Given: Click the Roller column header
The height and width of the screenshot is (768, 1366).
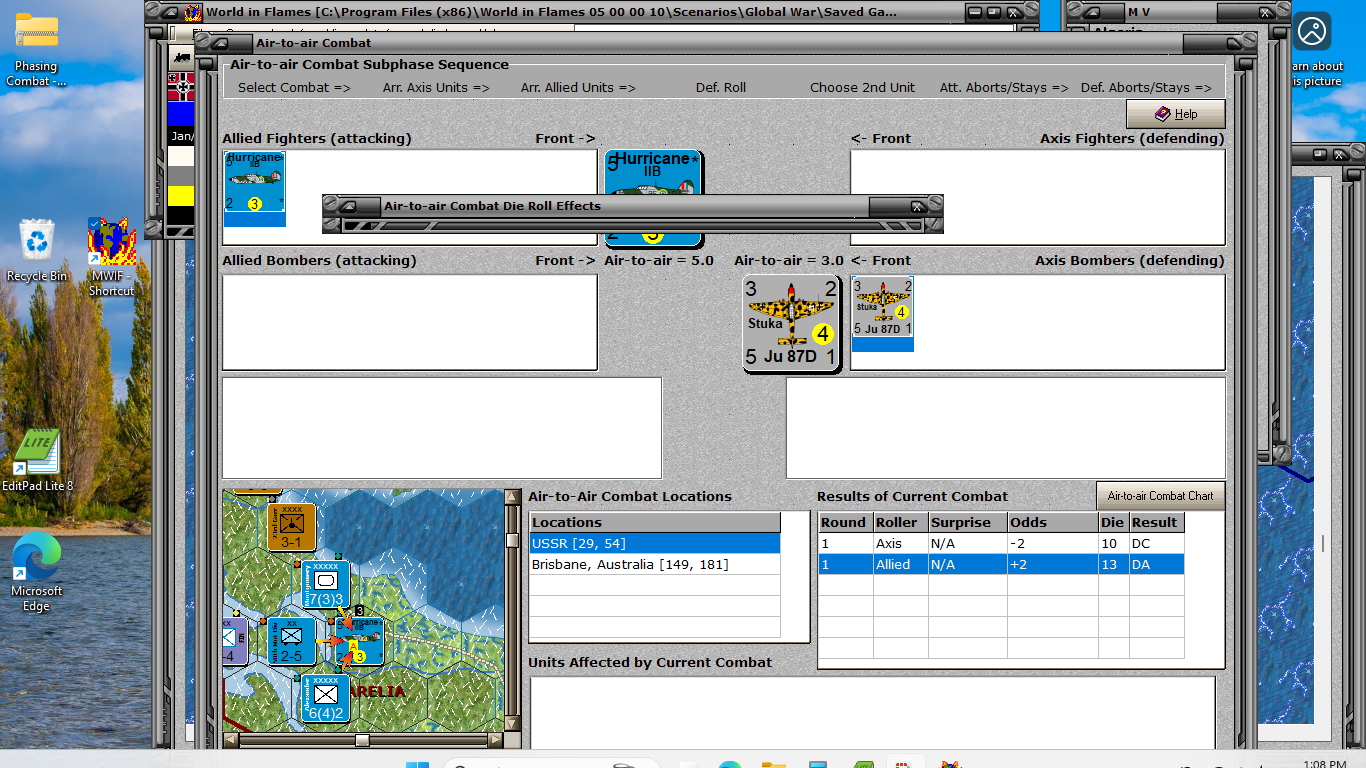Looking at the screenshot, I should coord(899,523).
